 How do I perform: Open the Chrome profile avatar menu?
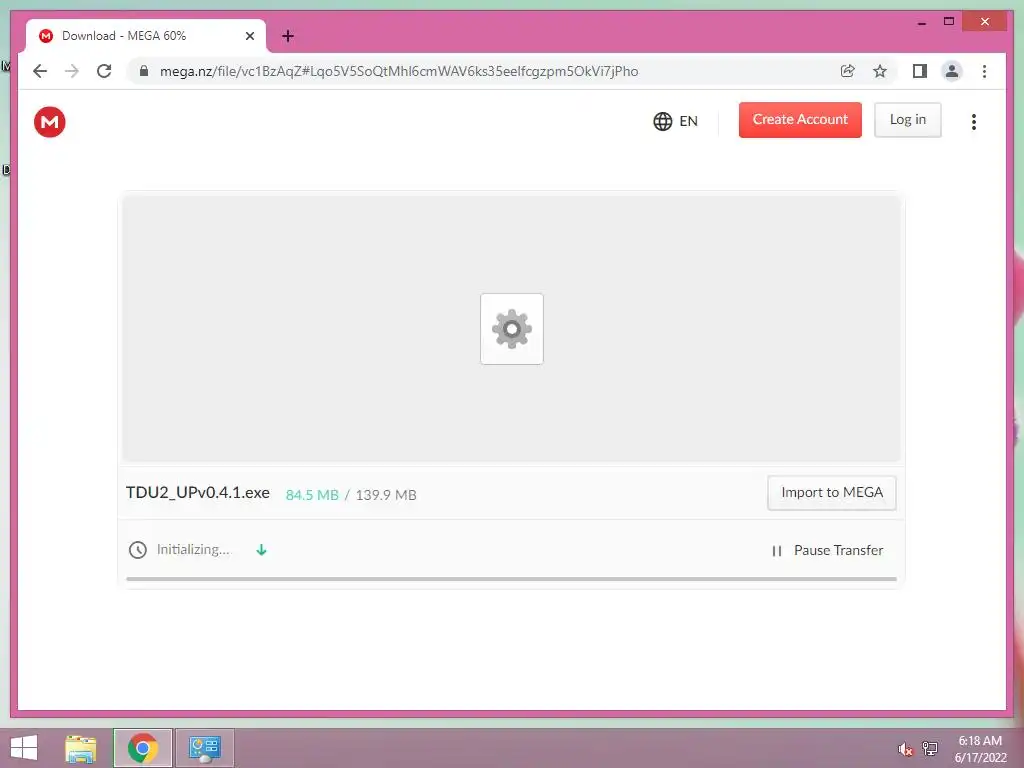point(952,71)
